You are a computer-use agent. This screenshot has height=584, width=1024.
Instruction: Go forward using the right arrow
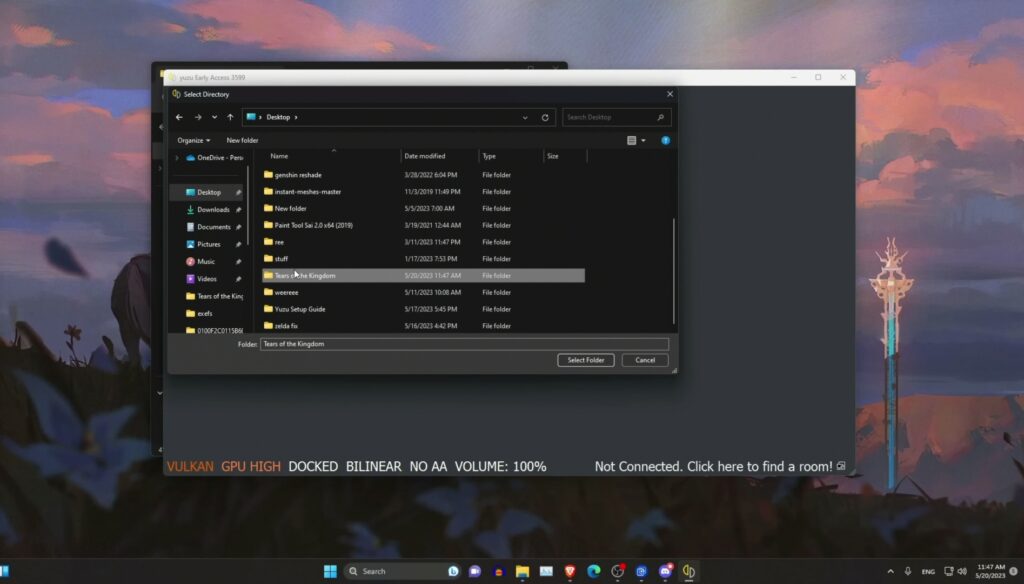198,118
